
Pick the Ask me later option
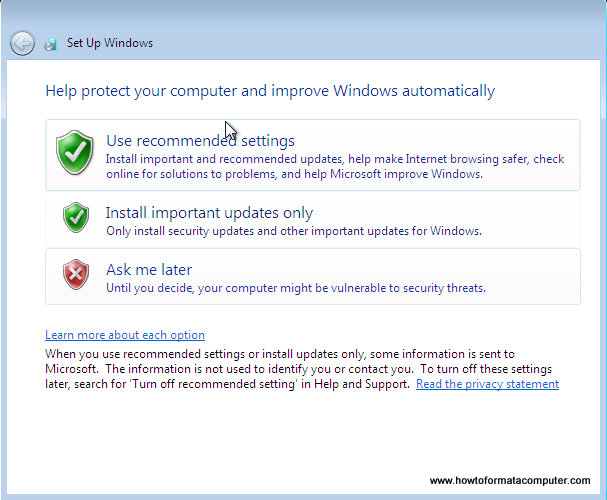click(313, 277)
